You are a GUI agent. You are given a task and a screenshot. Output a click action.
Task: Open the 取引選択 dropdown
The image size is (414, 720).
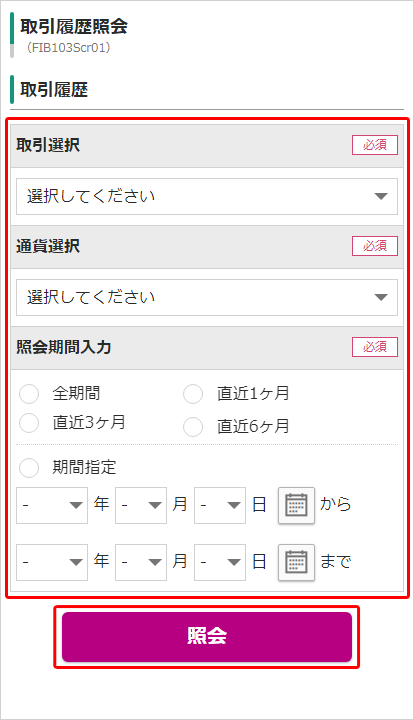coord(207,197)
